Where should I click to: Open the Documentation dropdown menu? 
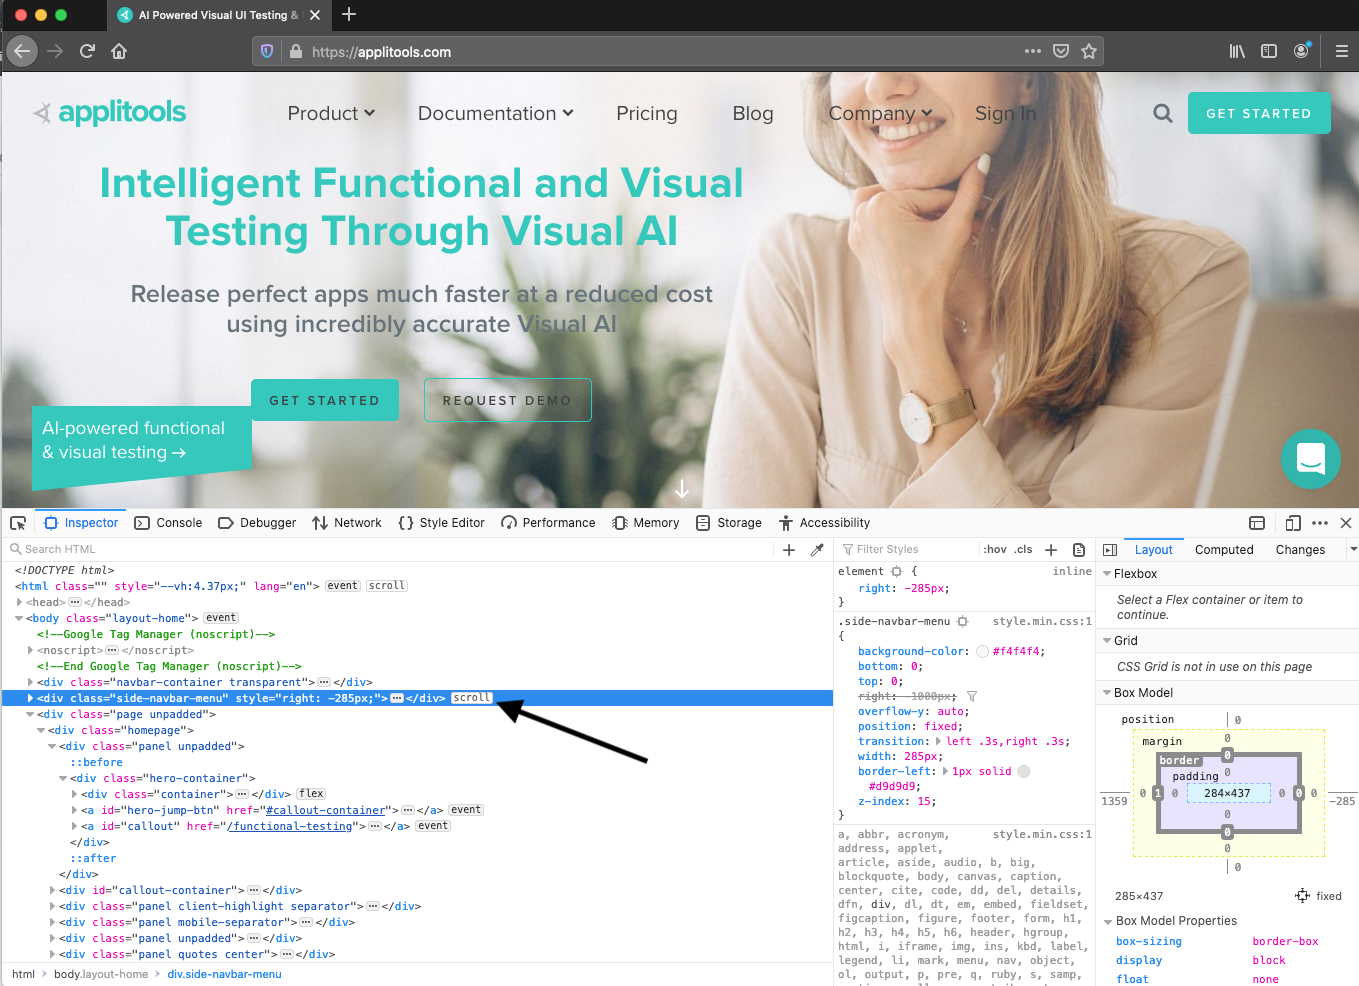pyautogui.click(x=496, y=113)
